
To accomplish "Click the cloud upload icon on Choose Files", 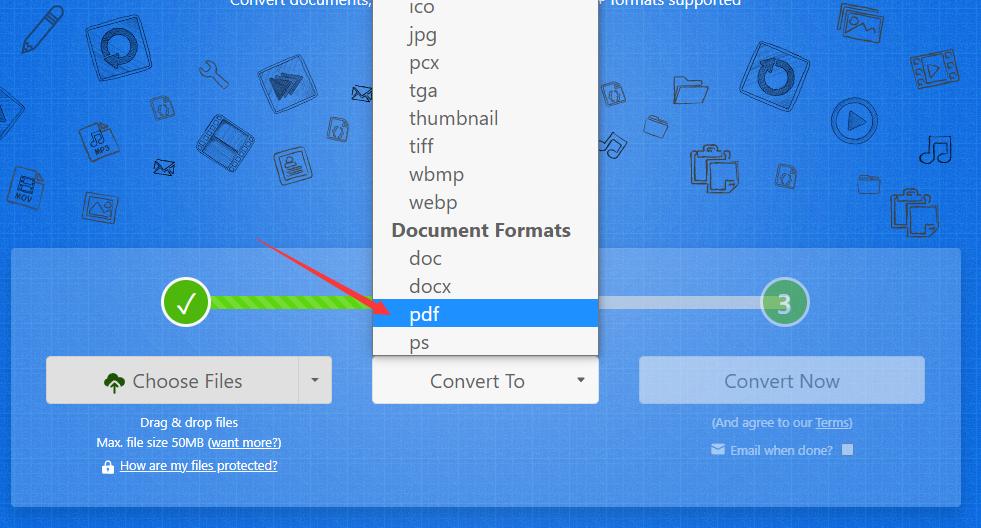I will tap(114, 382).
